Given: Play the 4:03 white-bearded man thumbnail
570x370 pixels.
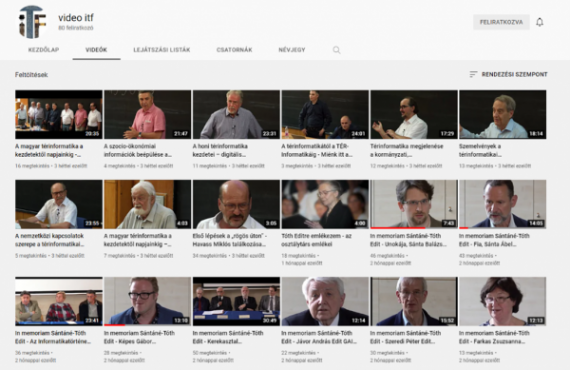Looking at the screenshot, I should coord(148,204).
